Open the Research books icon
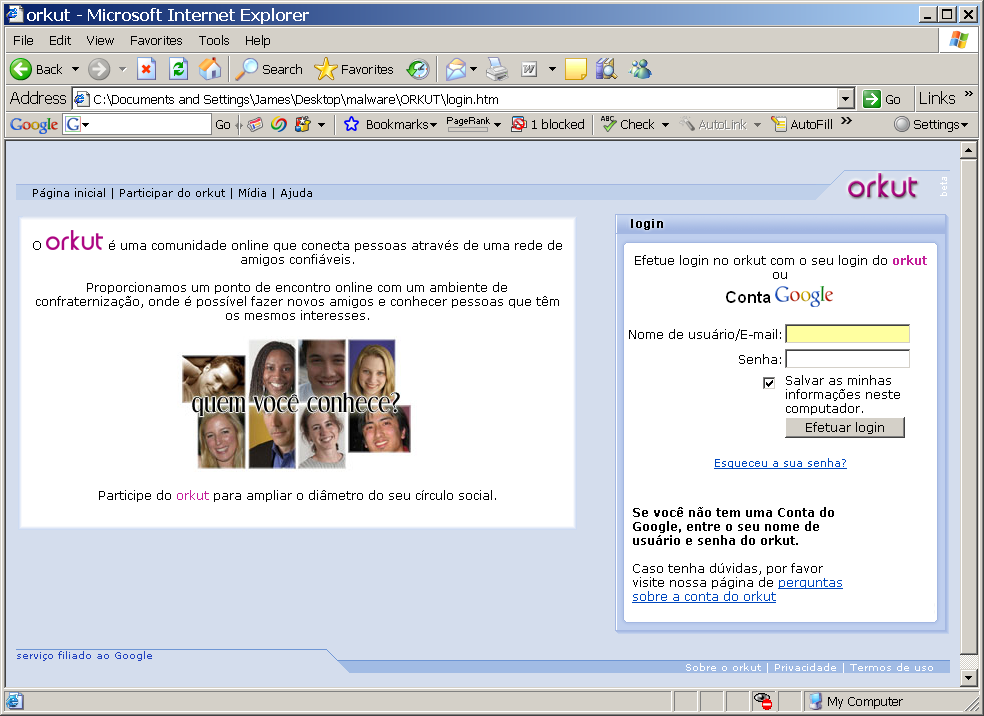The image size is (984, 716). point(606,69)
